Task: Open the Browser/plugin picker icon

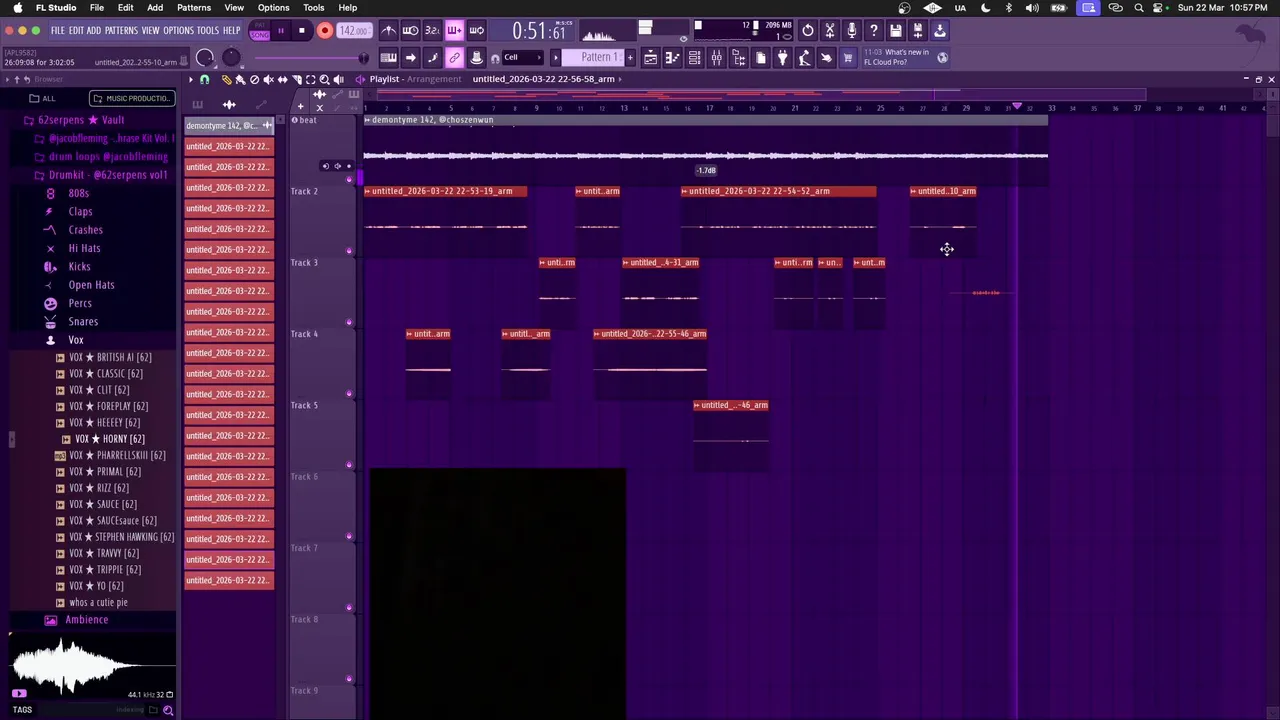Action: (738, 58)
